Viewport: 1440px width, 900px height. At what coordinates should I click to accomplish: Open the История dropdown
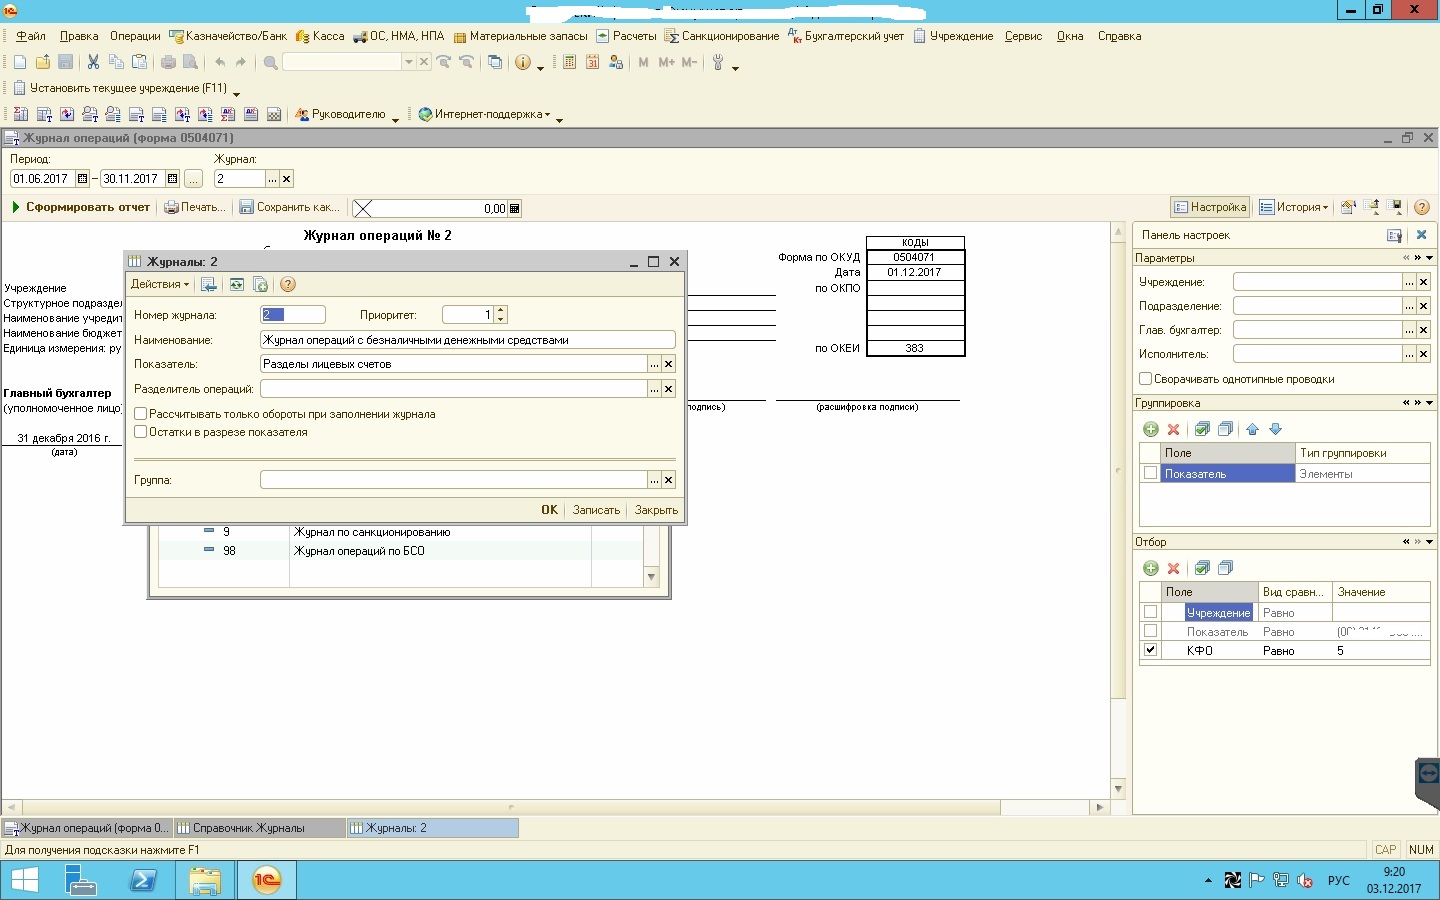tap(1294, 207)
